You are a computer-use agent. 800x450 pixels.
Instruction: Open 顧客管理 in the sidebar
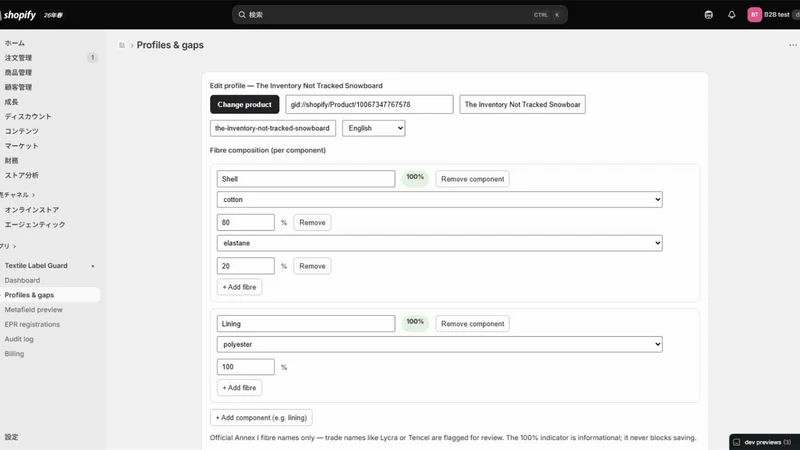coord(18,87)
